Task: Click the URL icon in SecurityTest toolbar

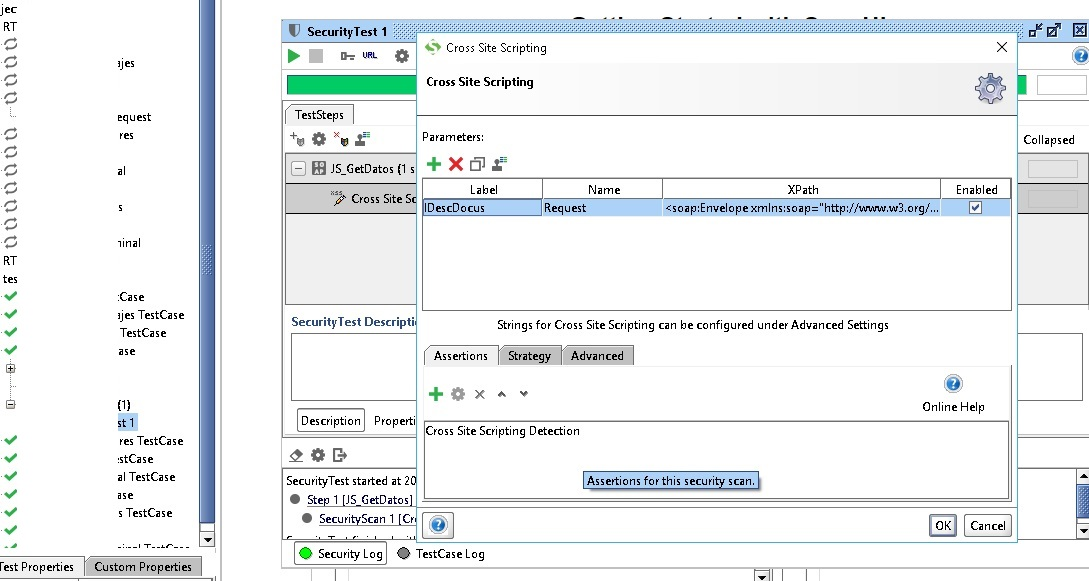Action: tap(370, 57)
